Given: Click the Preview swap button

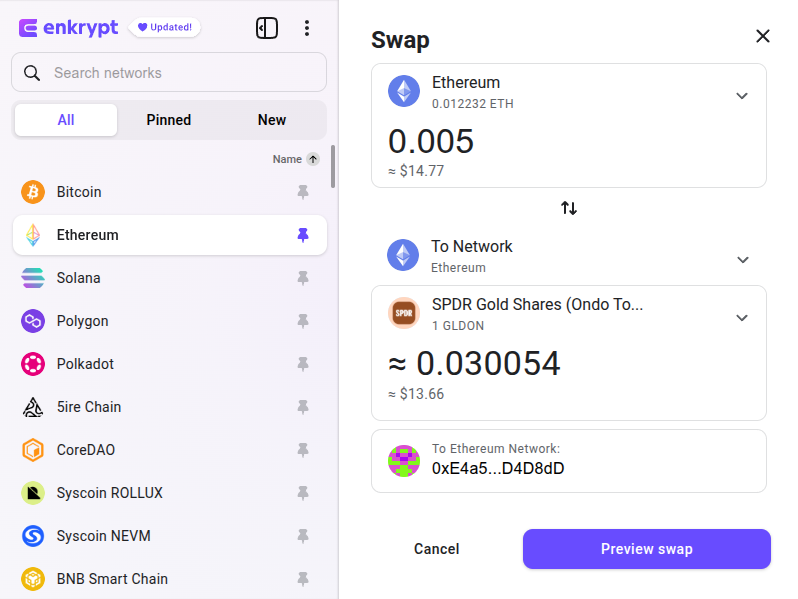Looking at the screenshot, I should [x=647, y=549].
